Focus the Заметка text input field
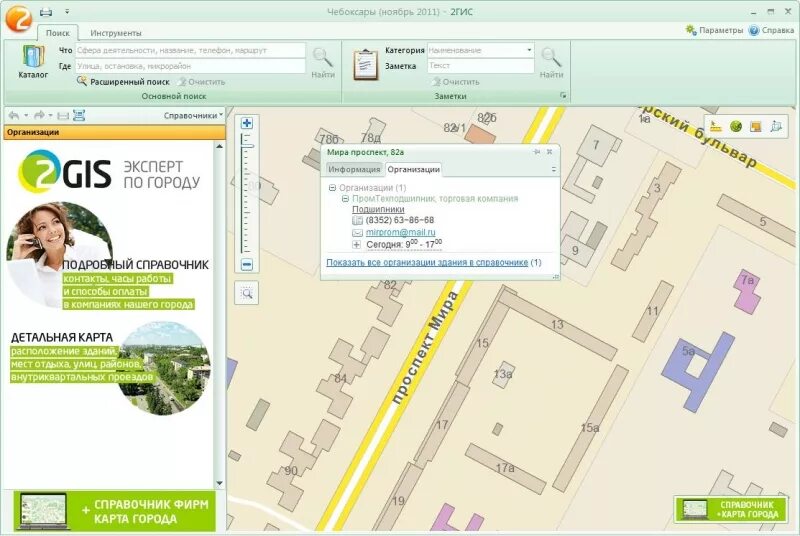 481,66
